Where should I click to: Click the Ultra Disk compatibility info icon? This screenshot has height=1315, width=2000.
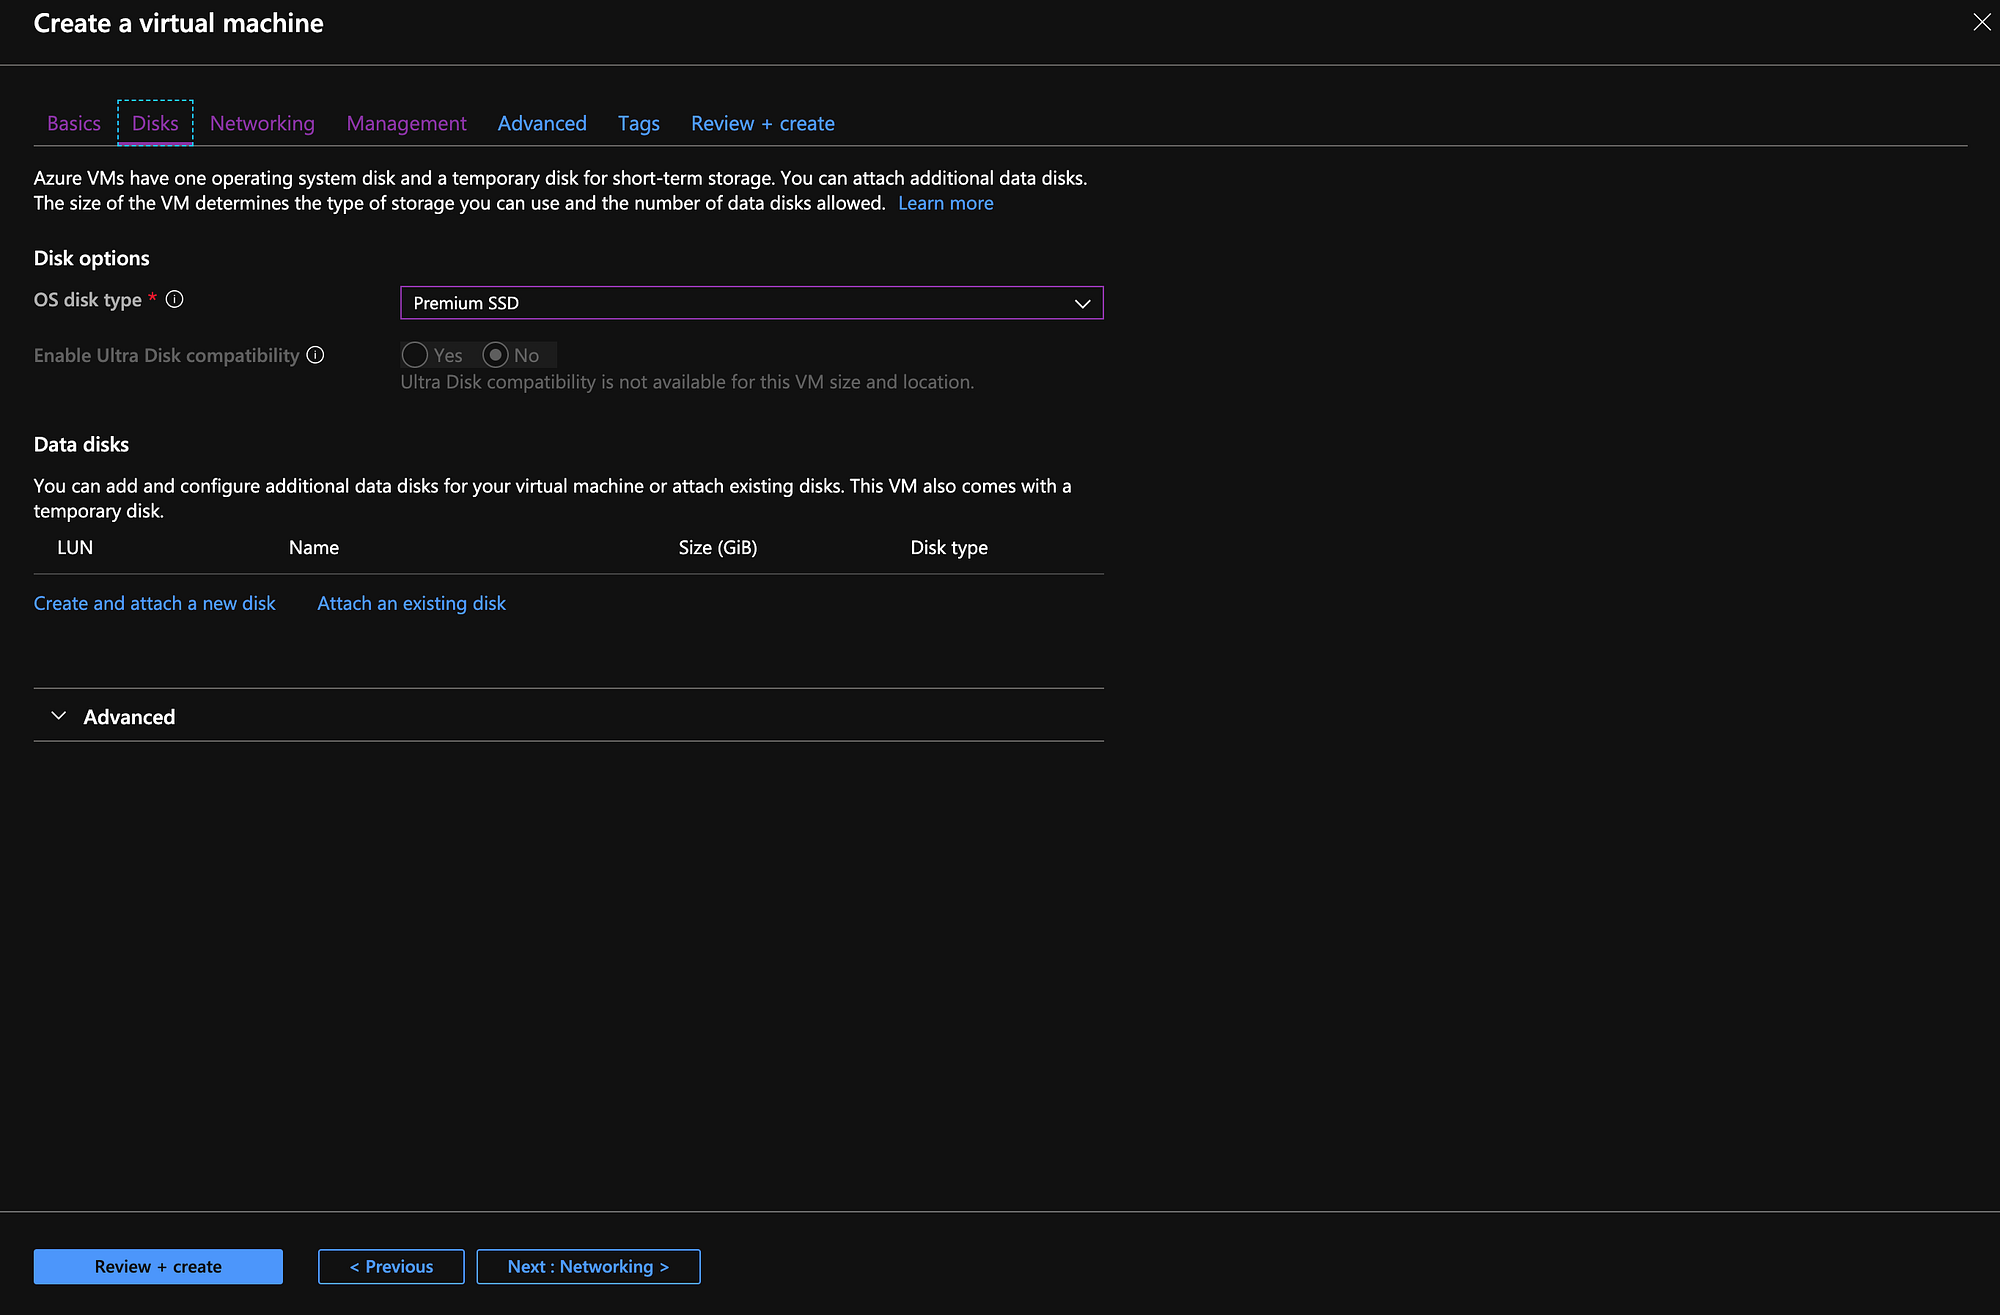pyautogui.click(x=315, y=355)
